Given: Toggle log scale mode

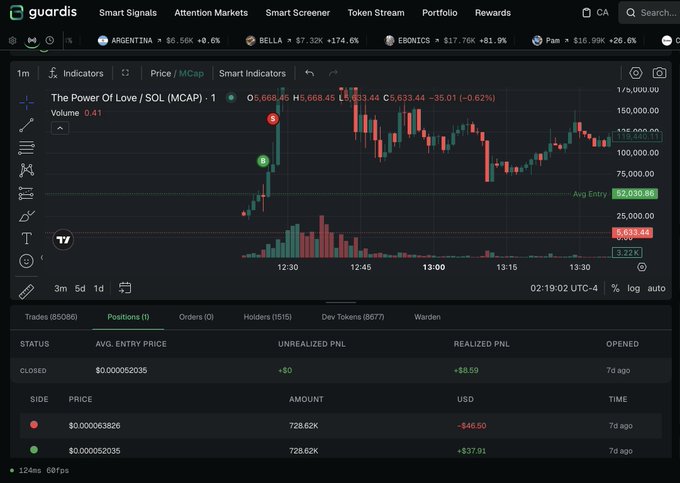Looking at the screenshot, I should click(x=633, y=288).
